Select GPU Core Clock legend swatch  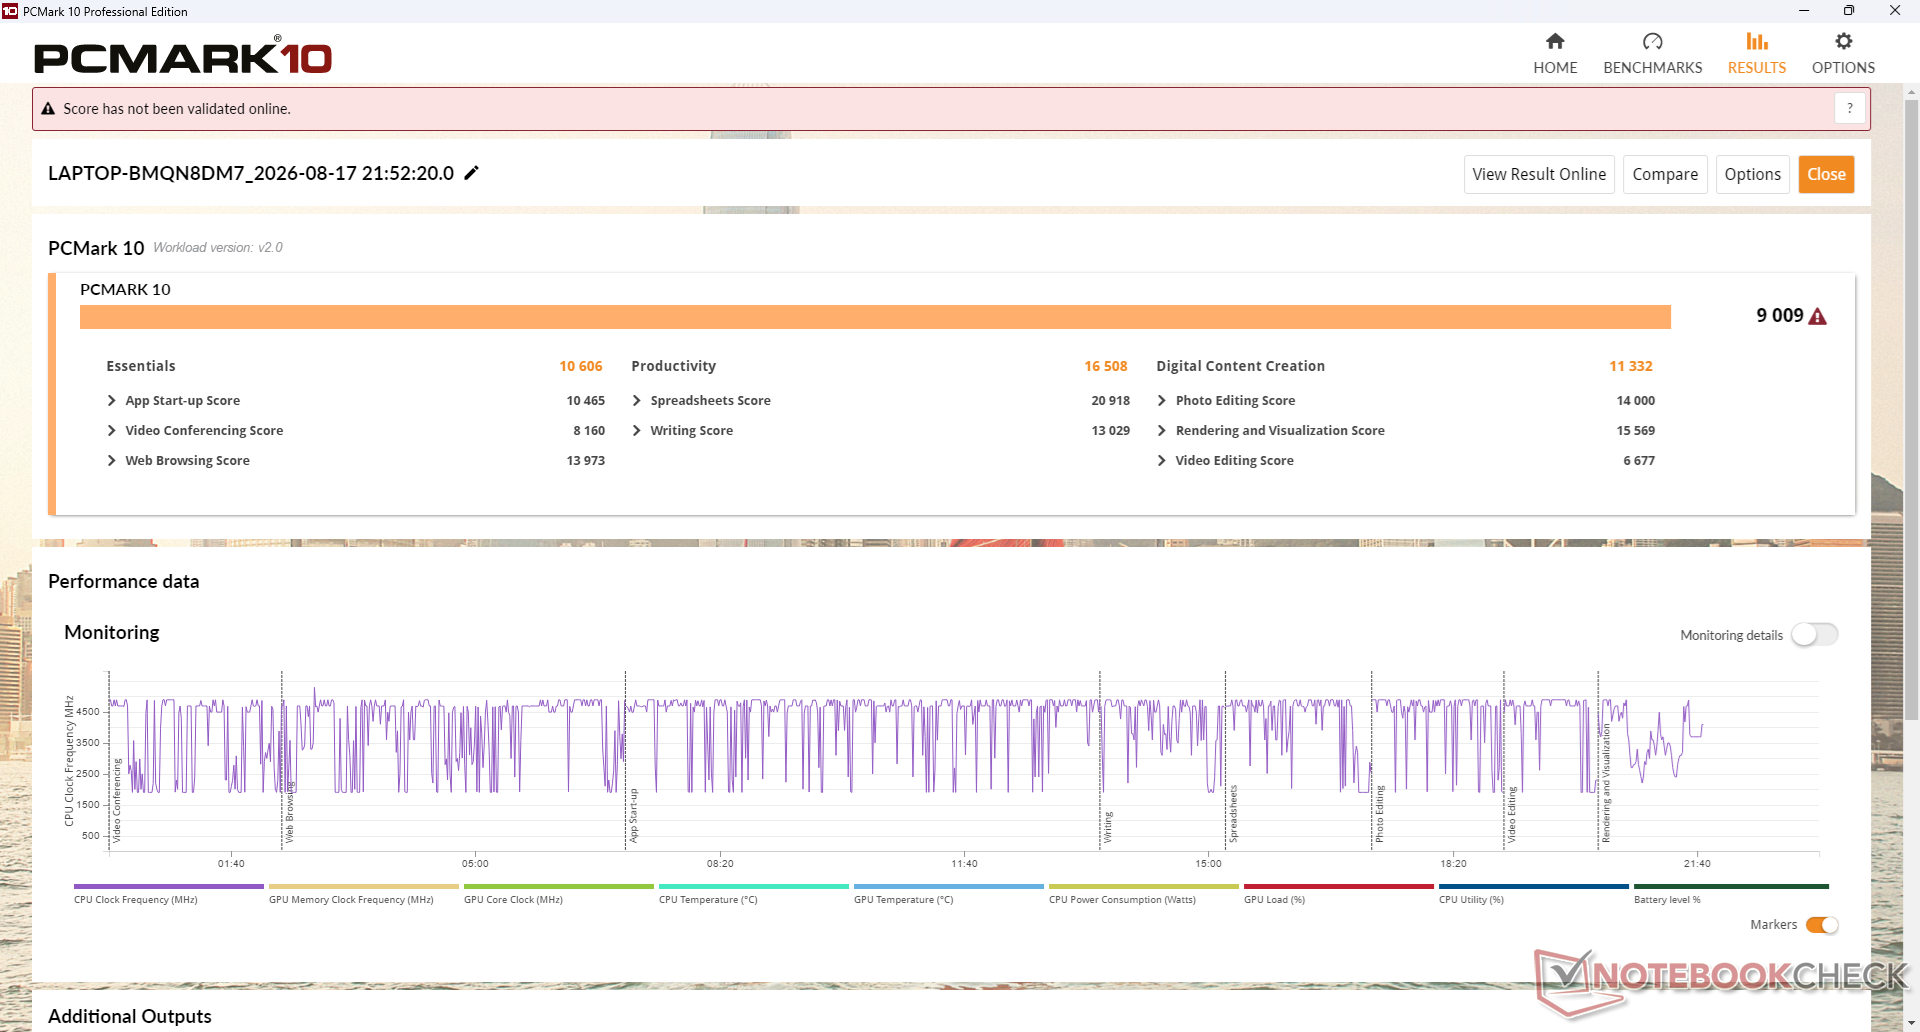click(559, 886)
